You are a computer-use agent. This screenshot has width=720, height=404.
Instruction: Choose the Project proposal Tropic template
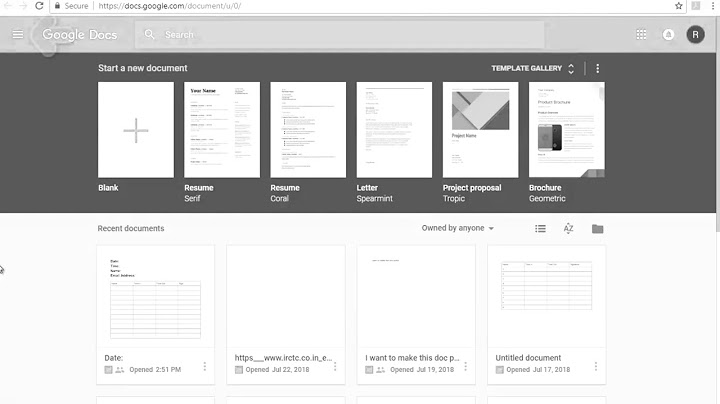[480, 130]
